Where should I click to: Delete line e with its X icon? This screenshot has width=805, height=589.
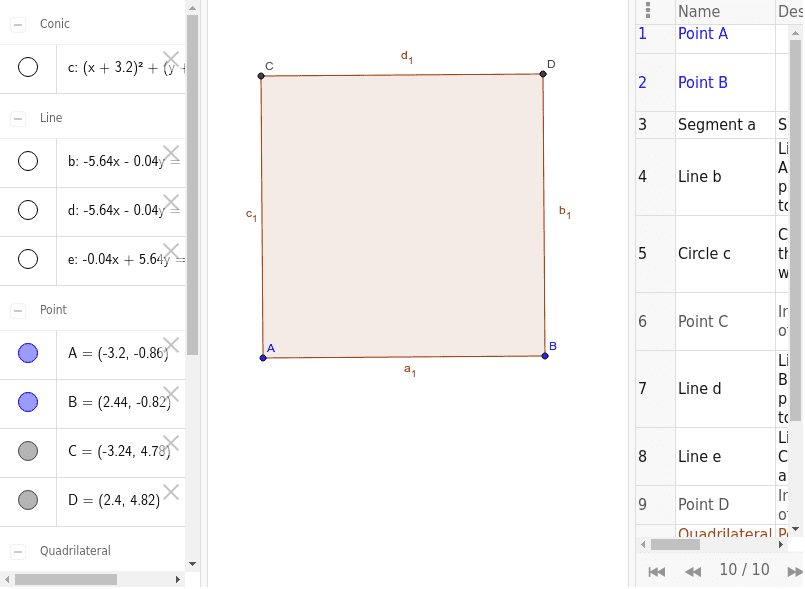tap(171, 252)
